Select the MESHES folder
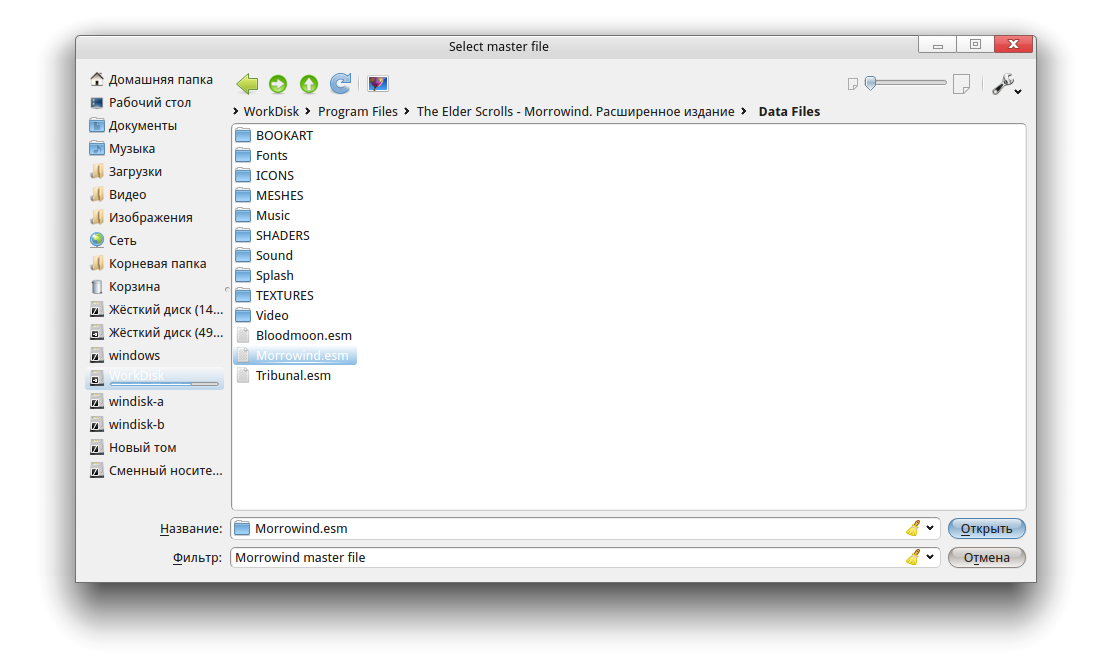 pyautogui.click(x=269, y=195)
